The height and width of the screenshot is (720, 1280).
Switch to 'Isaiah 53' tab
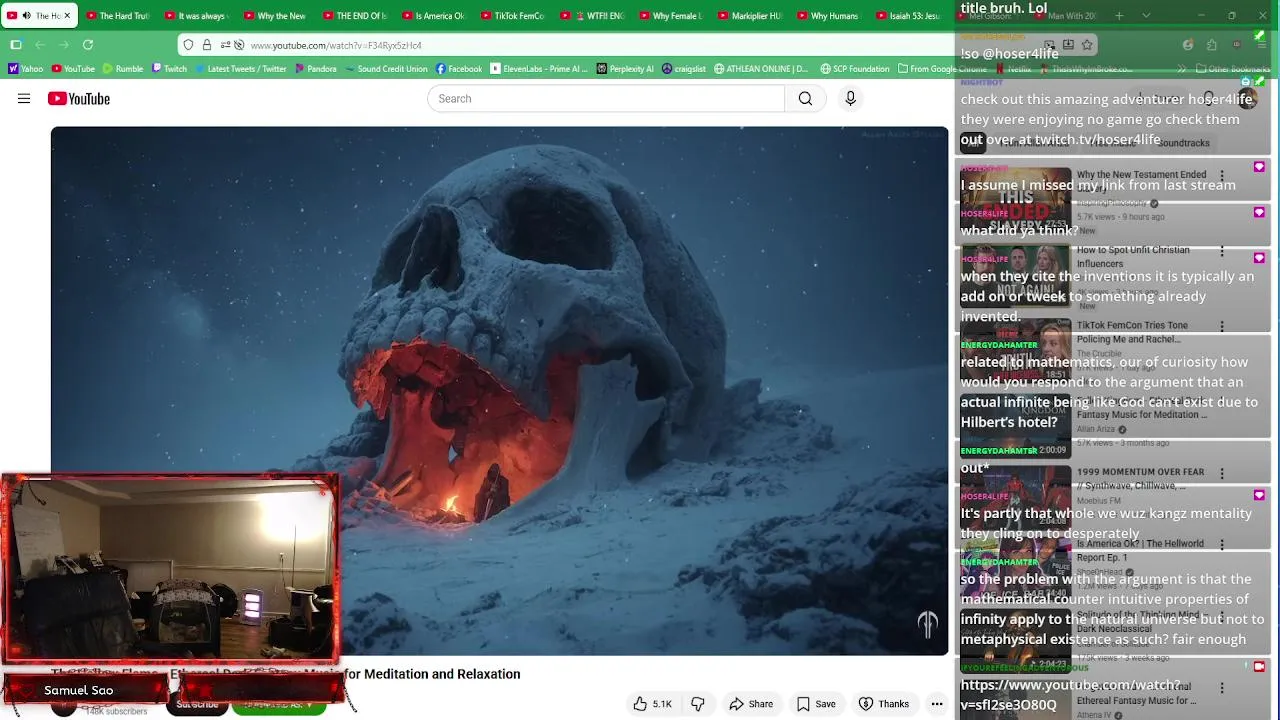[908, 16]
